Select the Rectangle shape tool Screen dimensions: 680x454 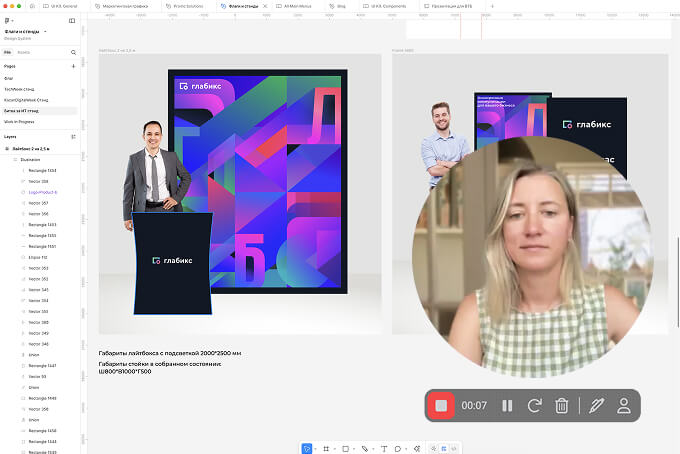[345, 449]
